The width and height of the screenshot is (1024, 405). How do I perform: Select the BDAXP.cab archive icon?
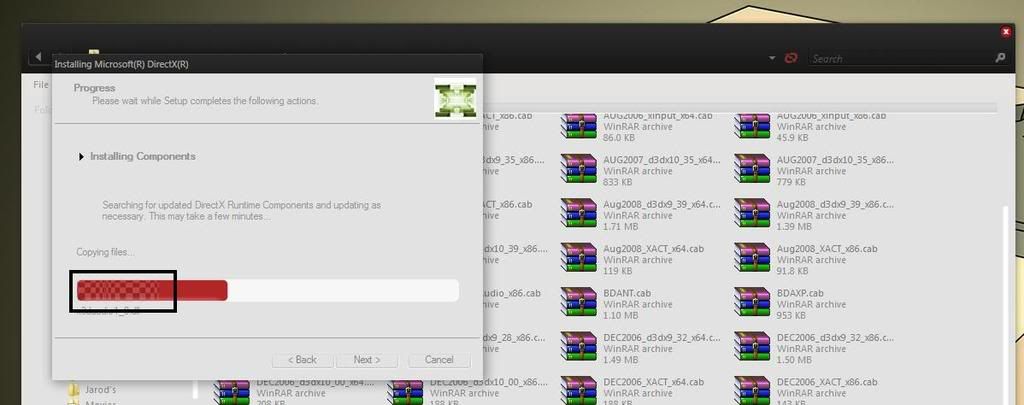tap(752, 302)
